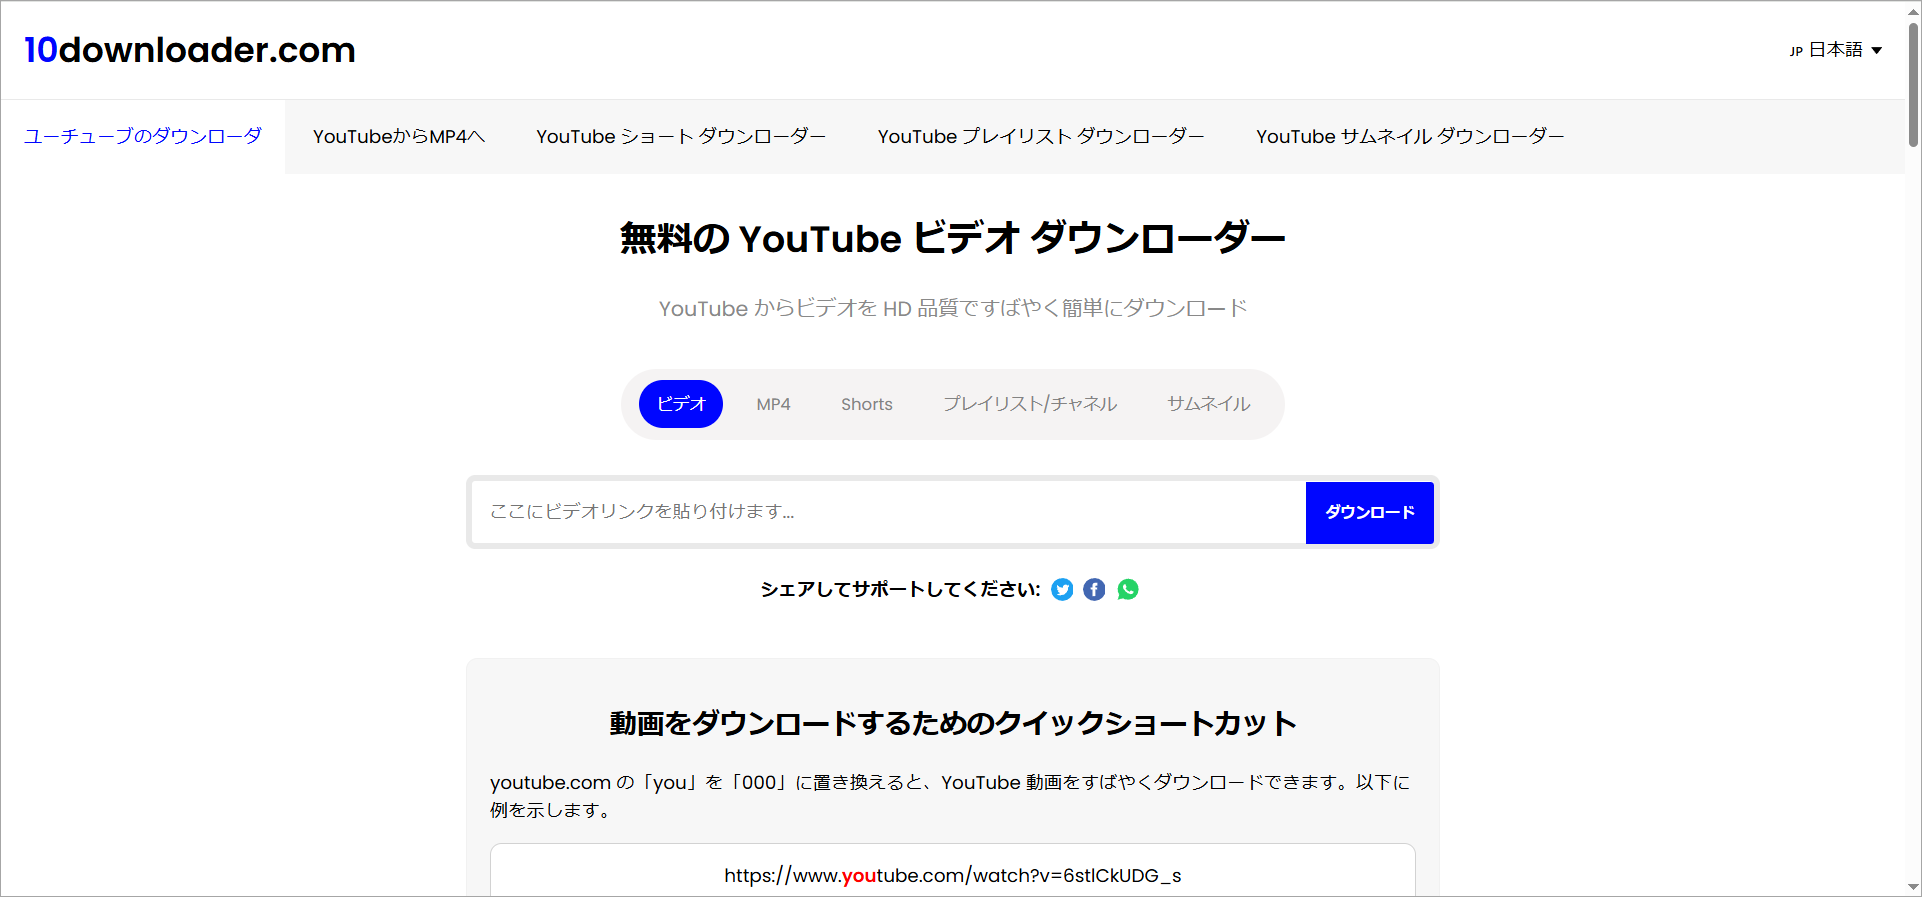This screenshot has height=897, width=1922.
Task: Click the blue ダウンロード button
Action: 1370,512
